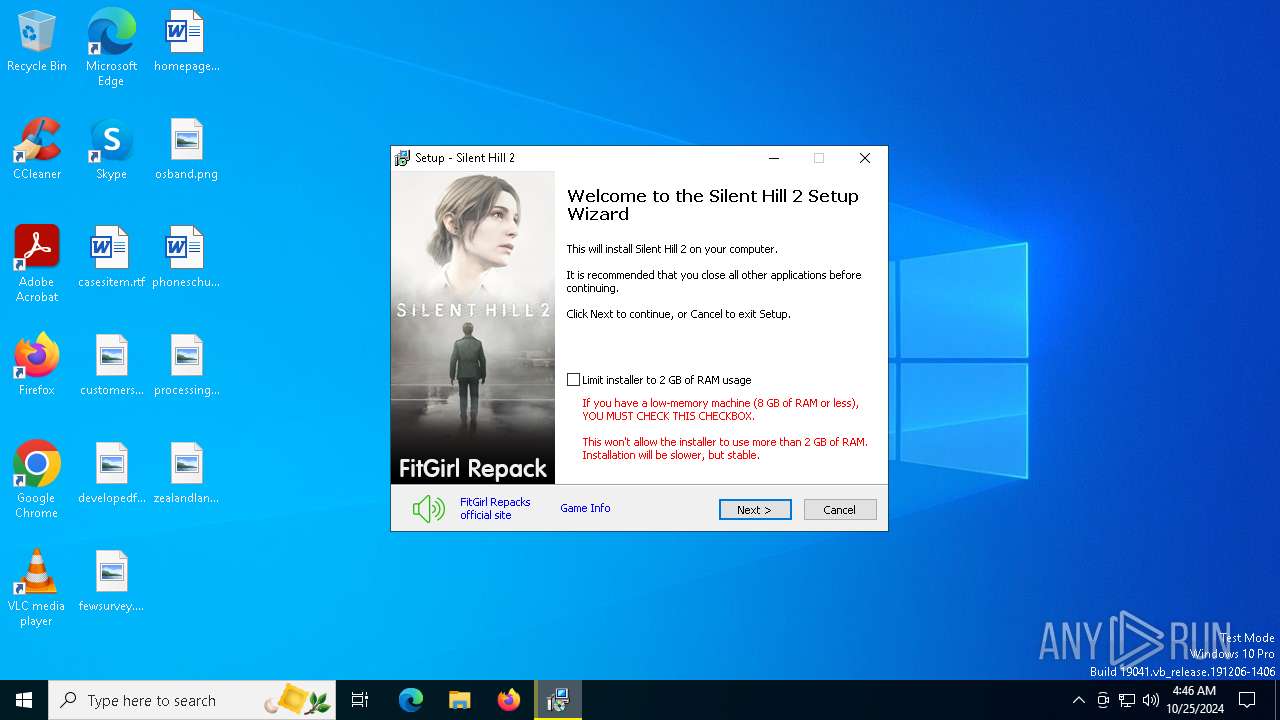This screenshot has height=720, width=1280.
Task: Select the Recycle Bin desktop icon
Action: click(37, 42)
